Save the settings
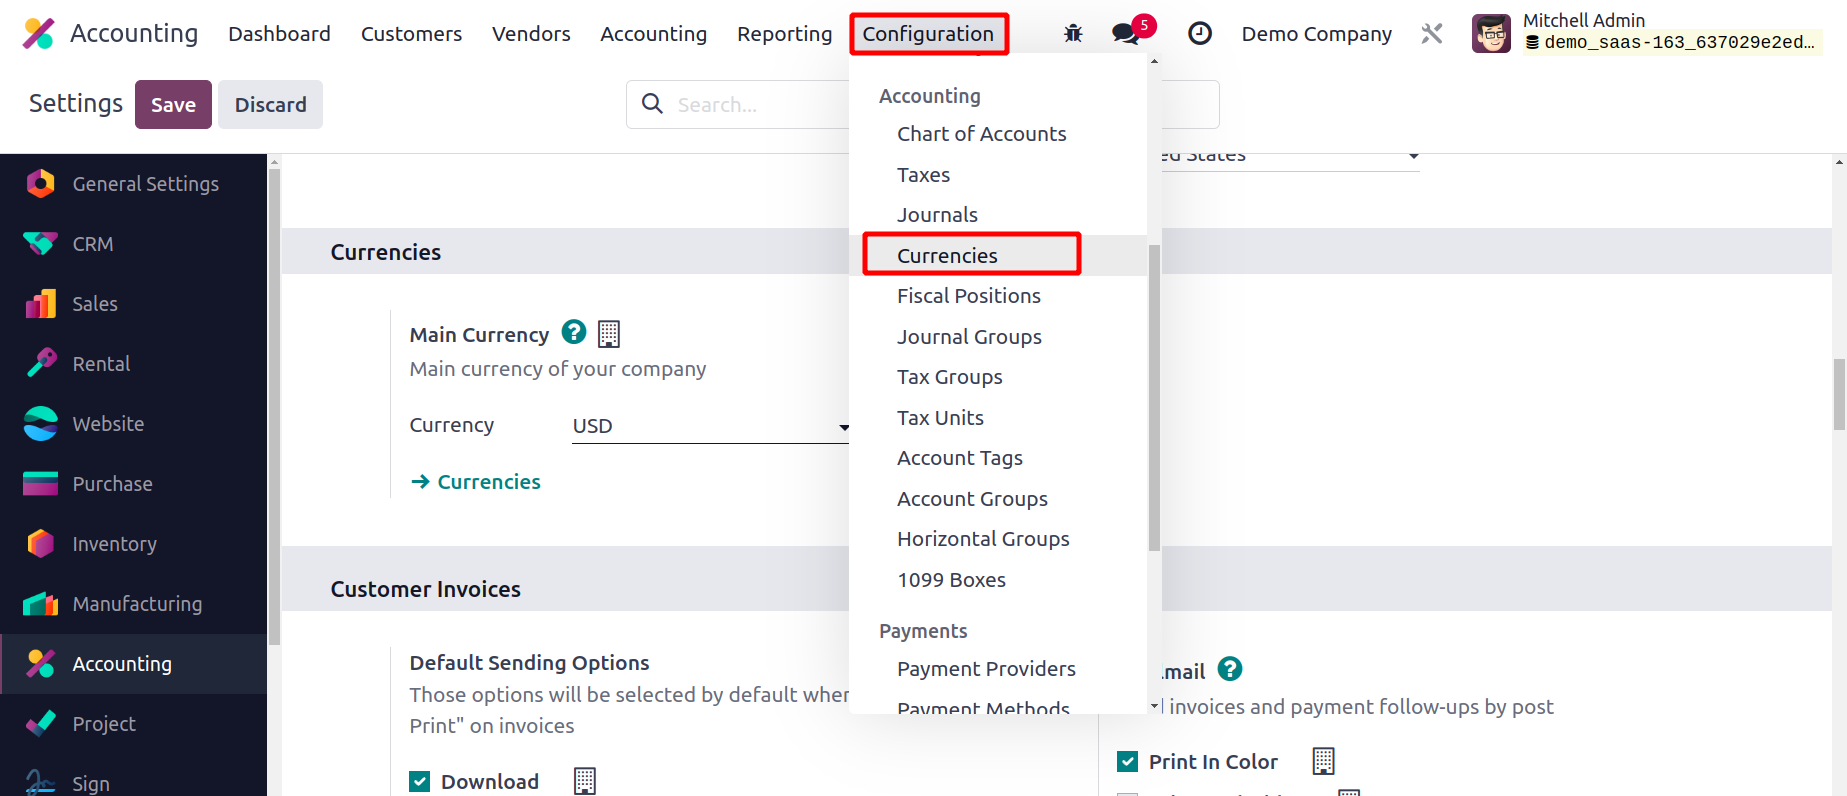The width and height of the screenshot is (1847, 796). click(173, 105)
